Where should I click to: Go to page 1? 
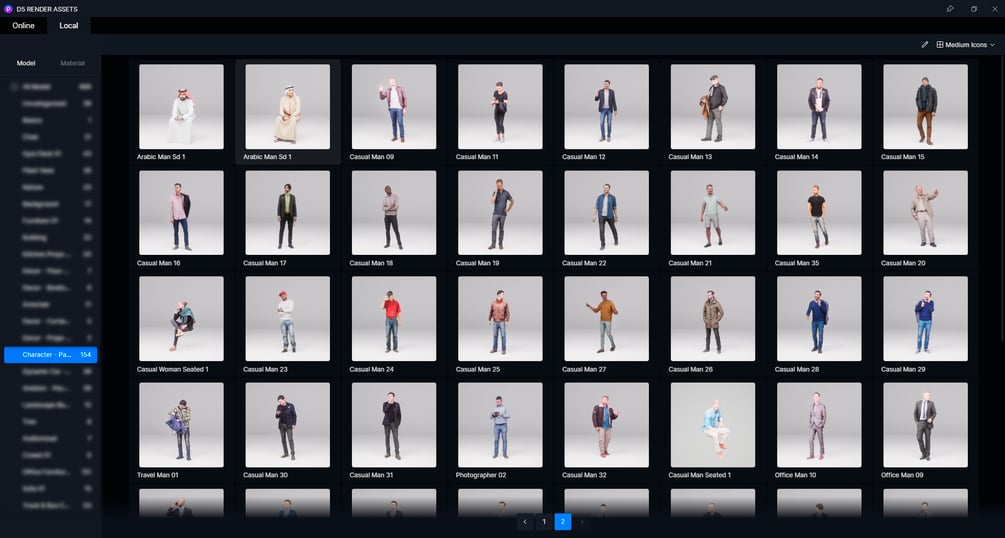pyautogui.click(x=544, y=522)
